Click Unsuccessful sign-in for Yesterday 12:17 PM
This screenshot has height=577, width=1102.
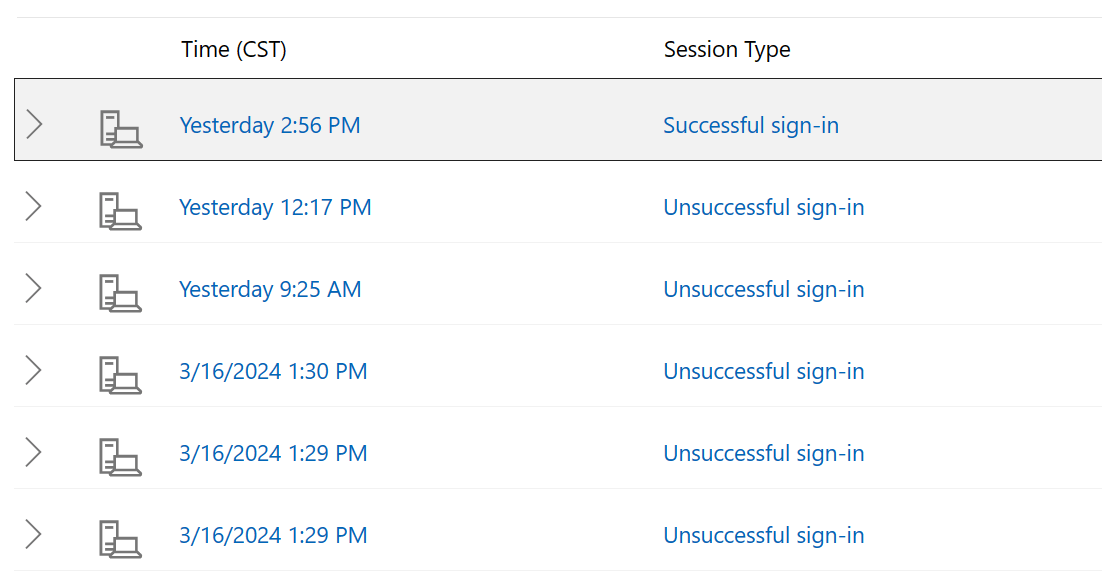point(764,207)
